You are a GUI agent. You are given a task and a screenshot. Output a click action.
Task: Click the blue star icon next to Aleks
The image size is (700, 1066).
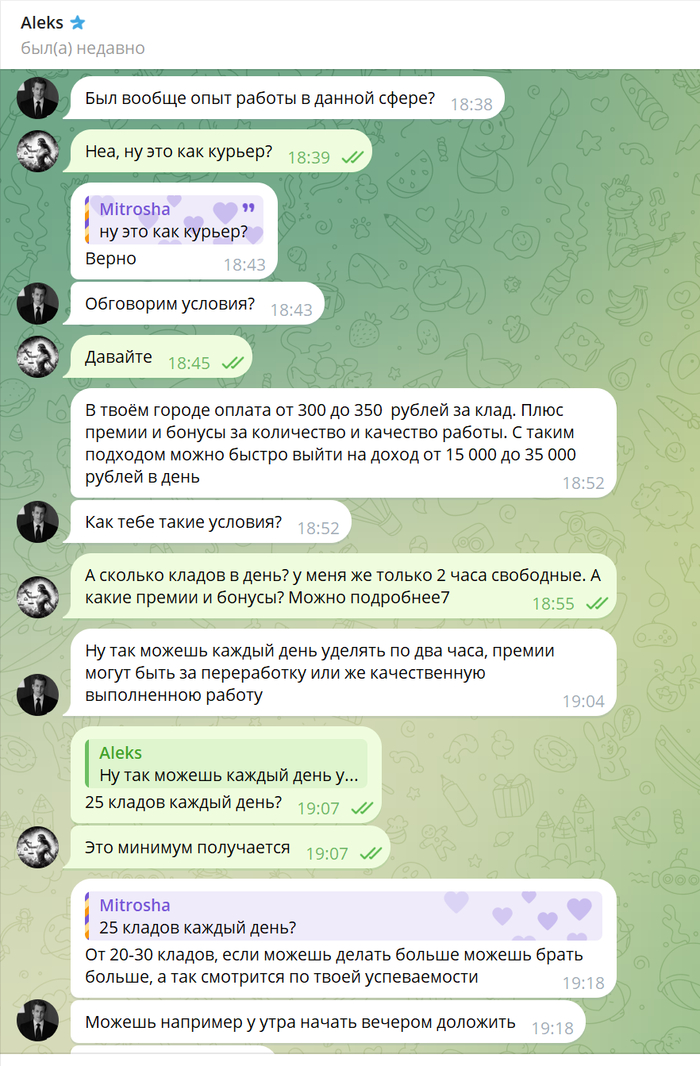click(77, 22)
